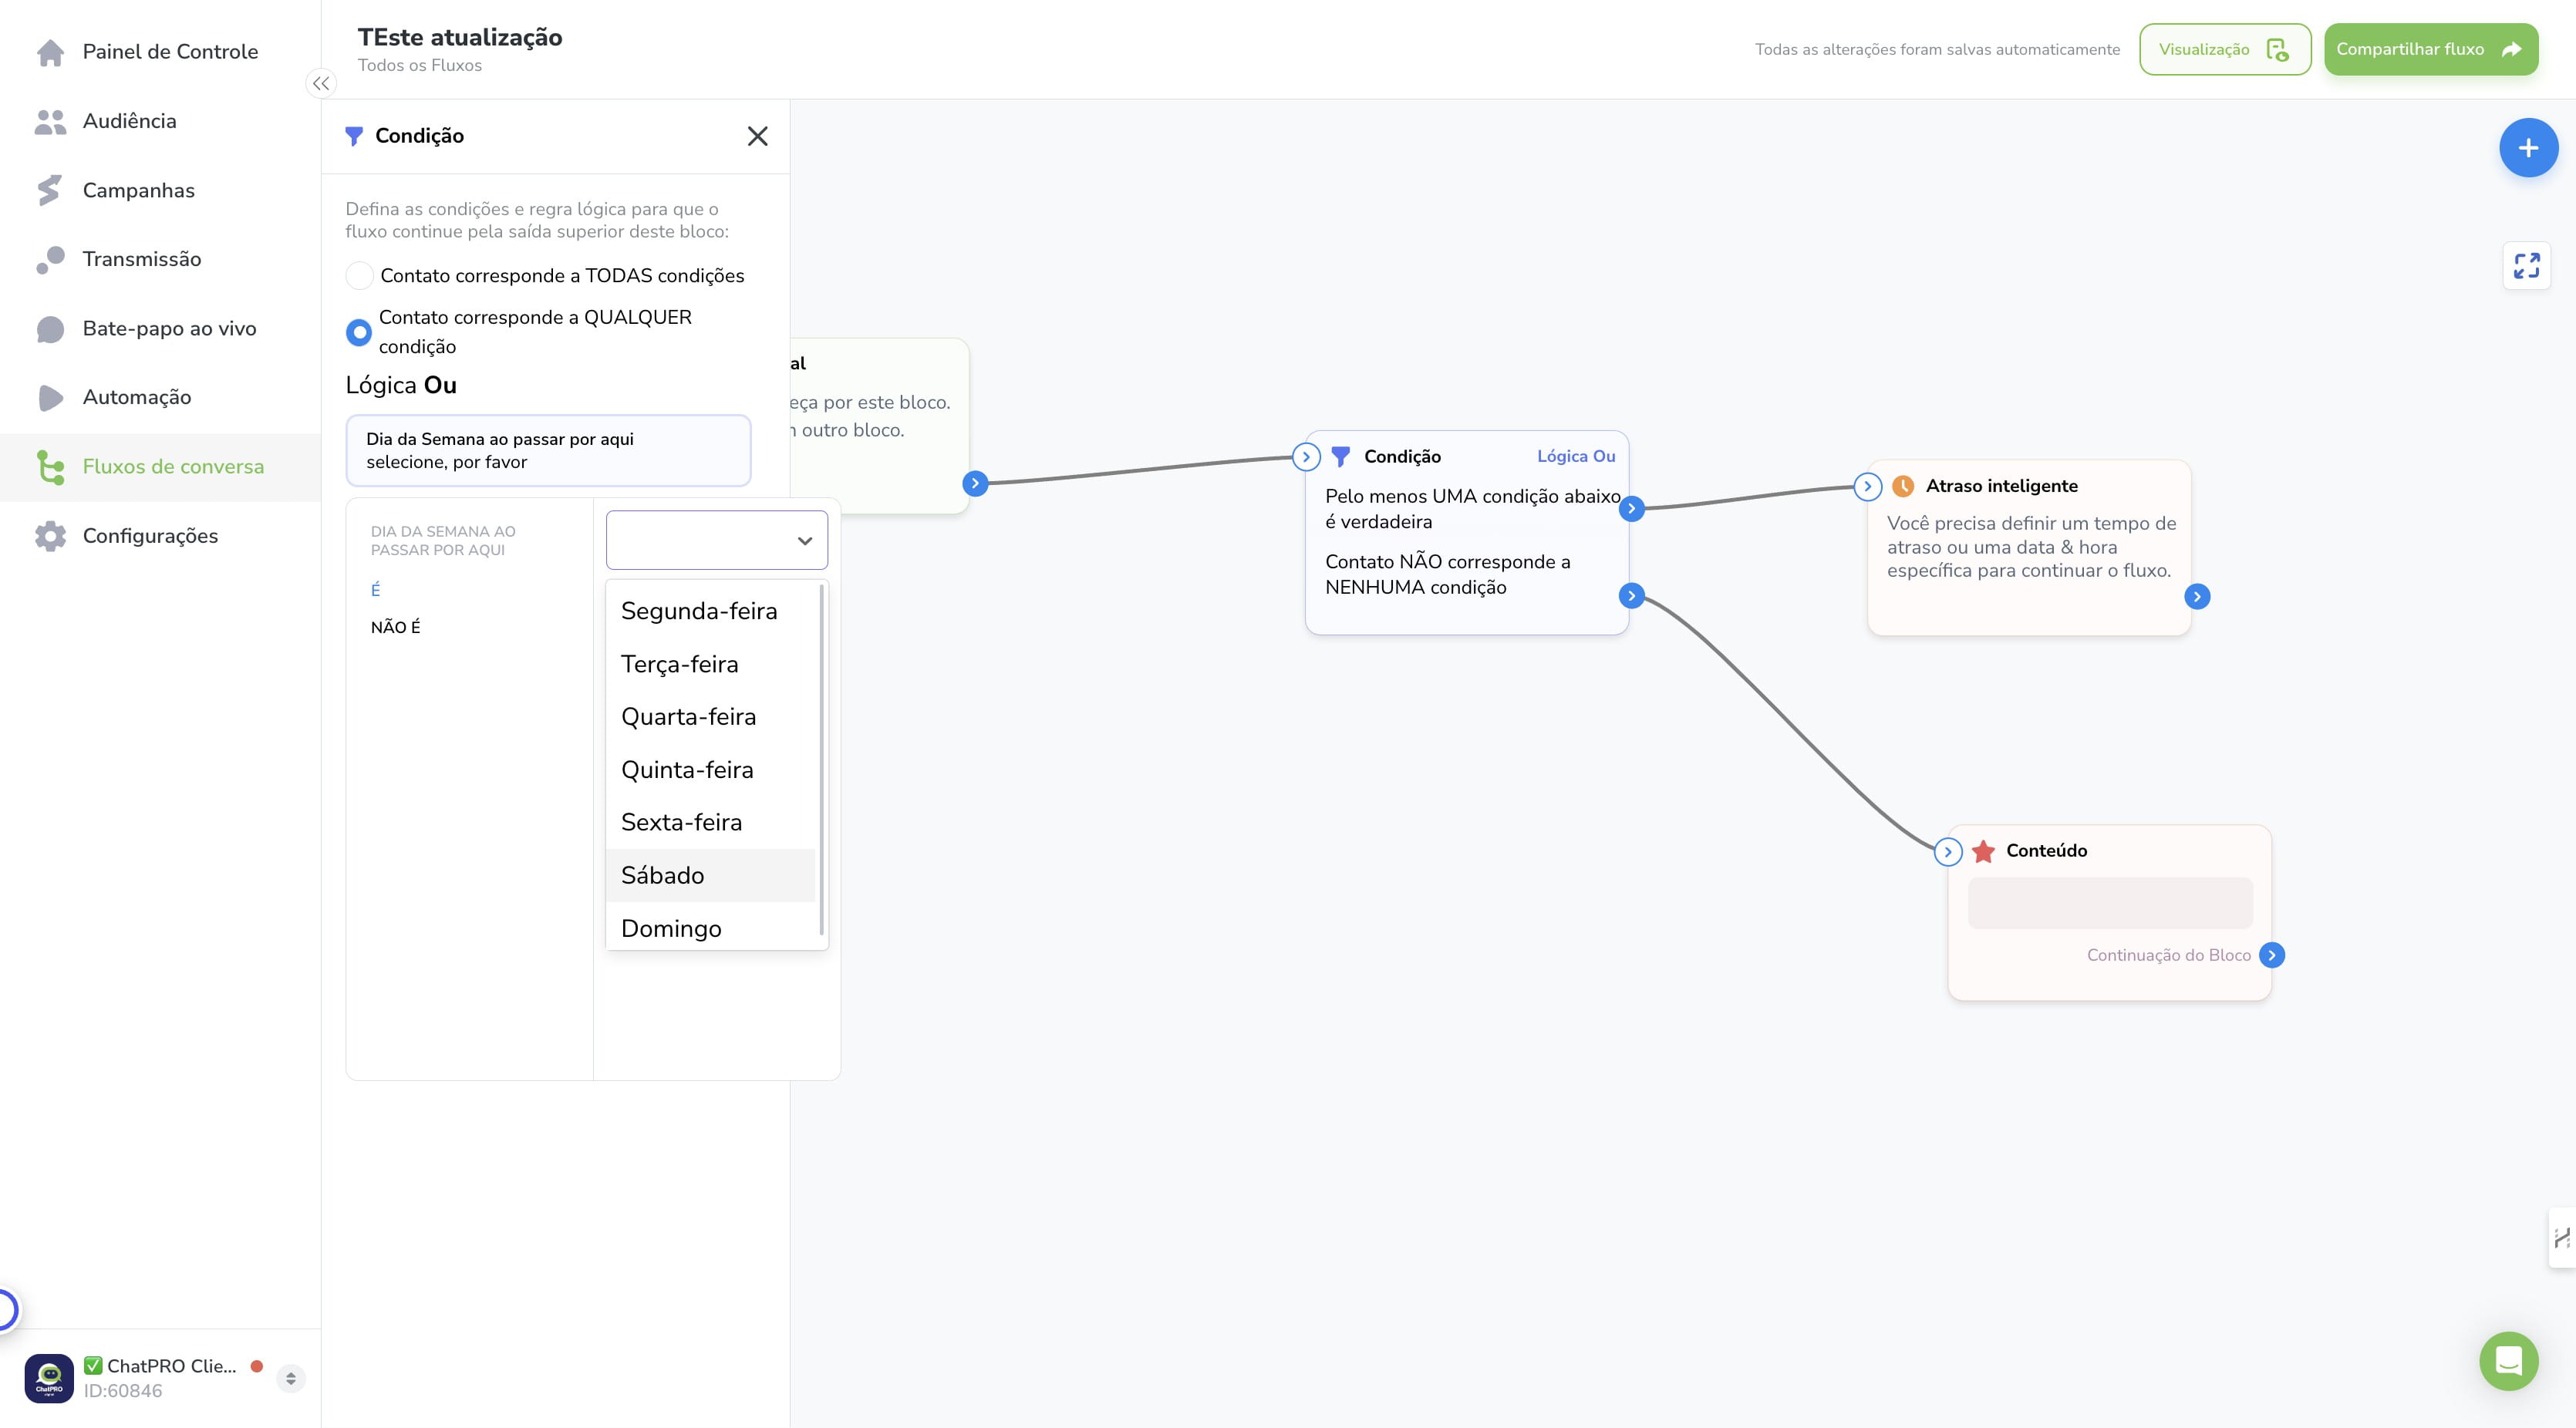Click the fit-to-screen expand icon

pyautogui.click(x=2526, y=266)
